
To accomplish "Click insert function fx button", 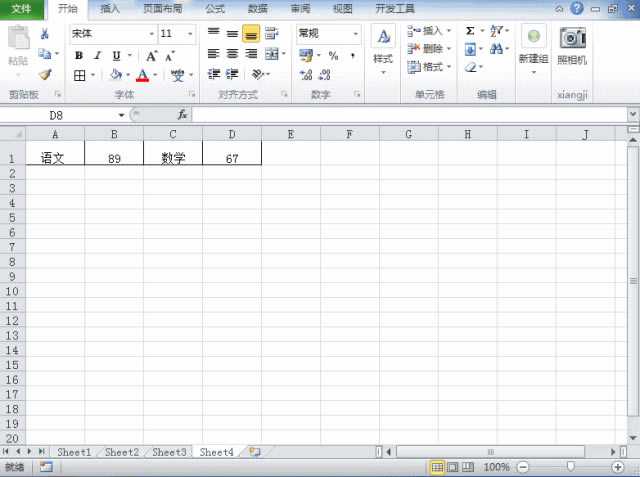I will 182,115.
